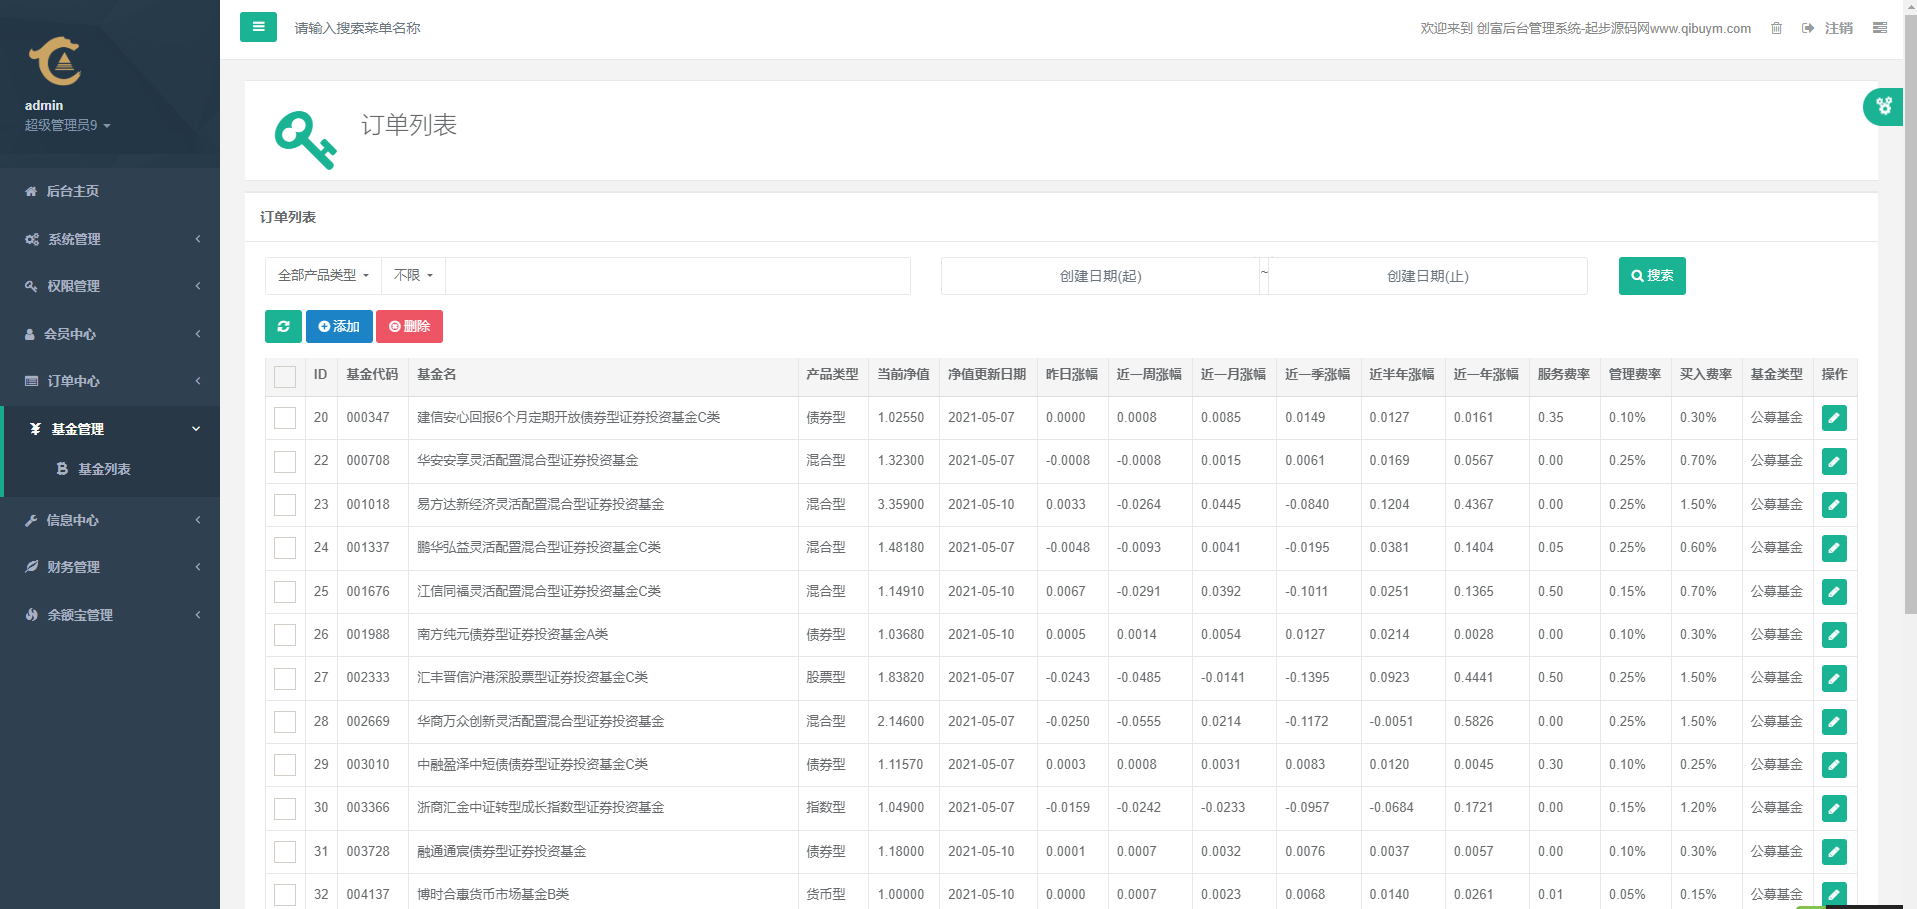Open the 全部产品类型 dropdown
The width and height of the screenshot is (1917, 909).
click(x=323, y=275)
